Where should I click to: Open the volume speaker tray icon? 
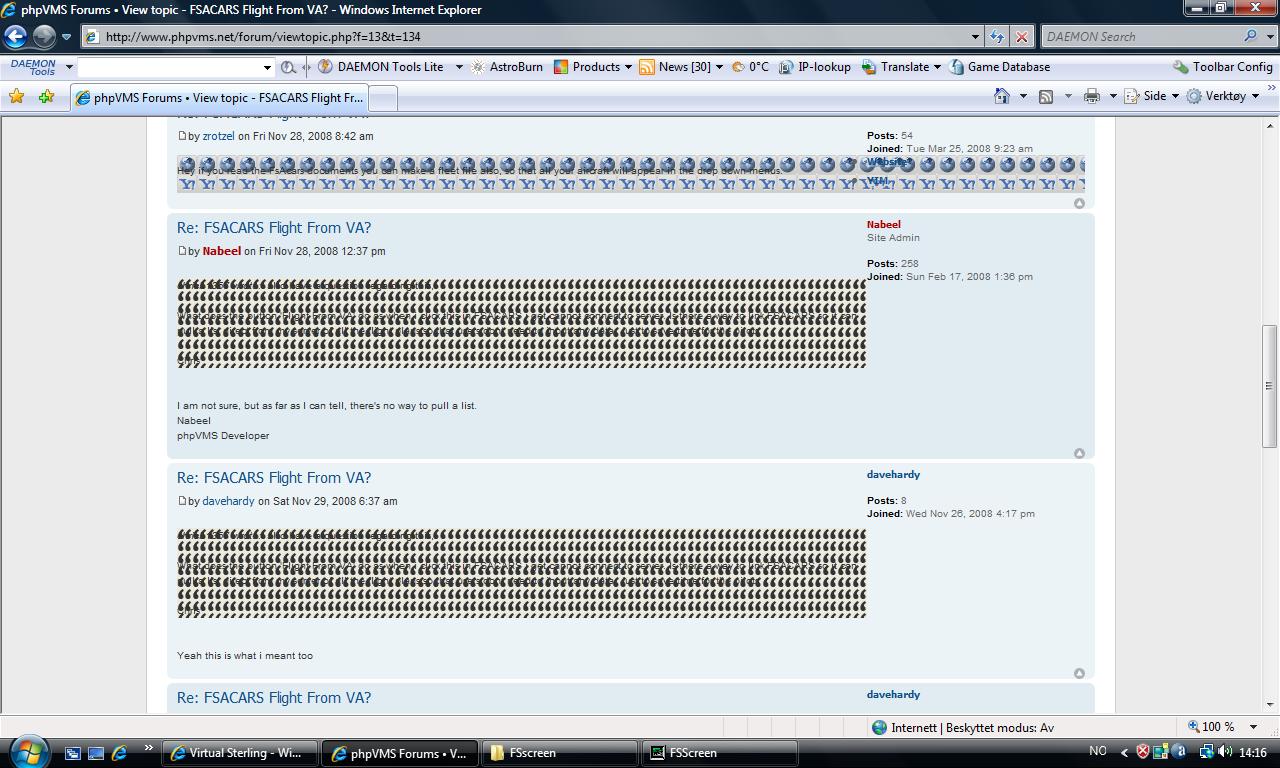pyautogui.click(x=1226, y=752)
